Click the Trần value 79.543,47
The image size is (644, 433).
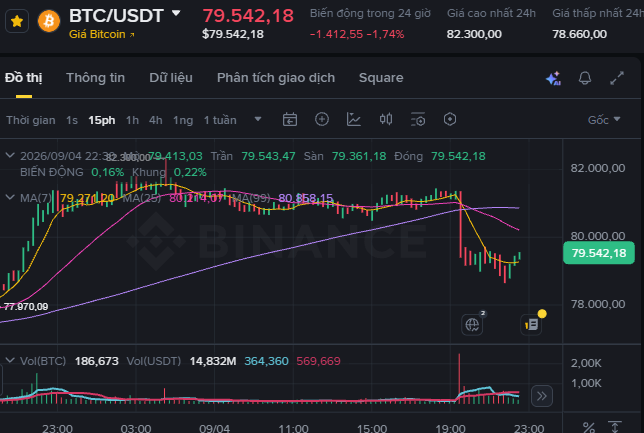point(268,156)
